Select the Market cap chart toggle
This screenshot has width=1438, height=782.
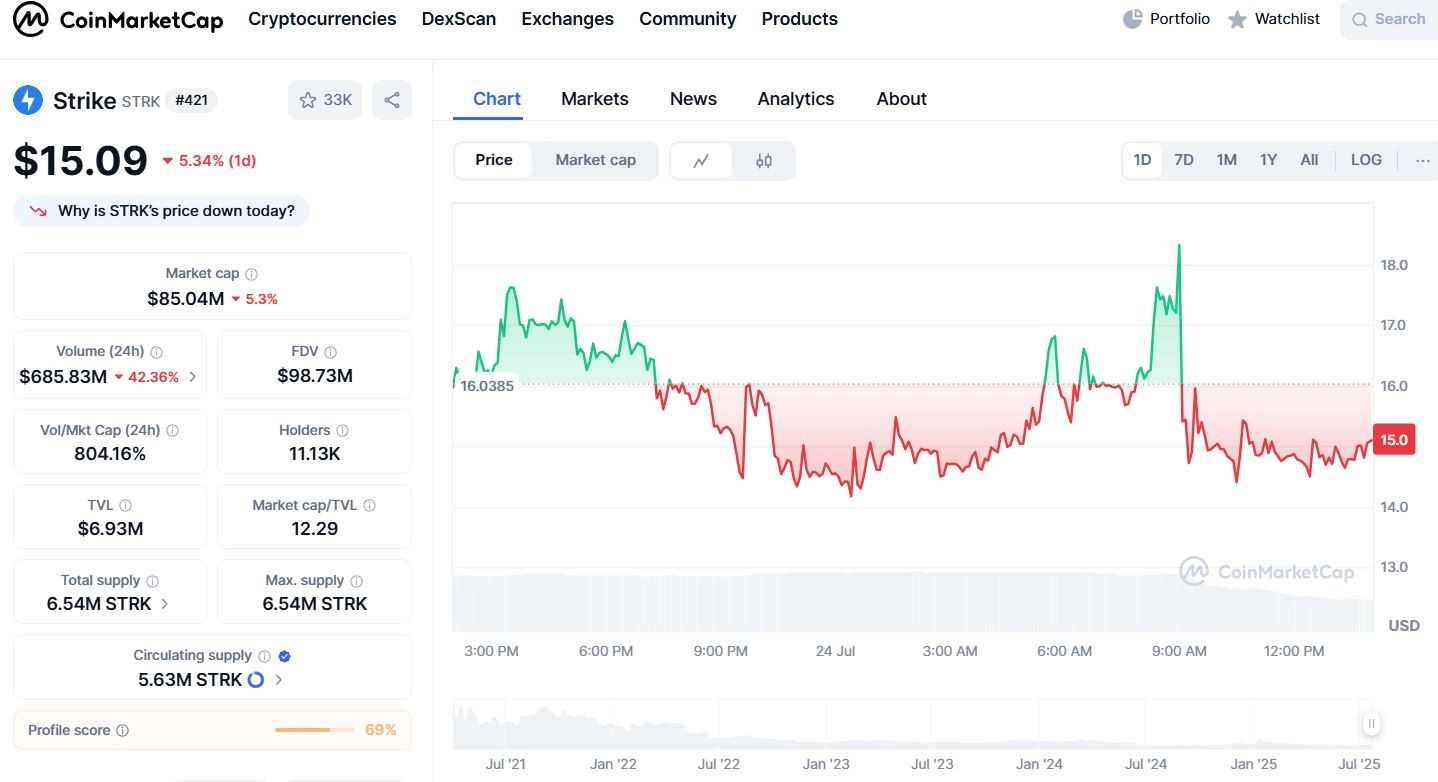596,160
